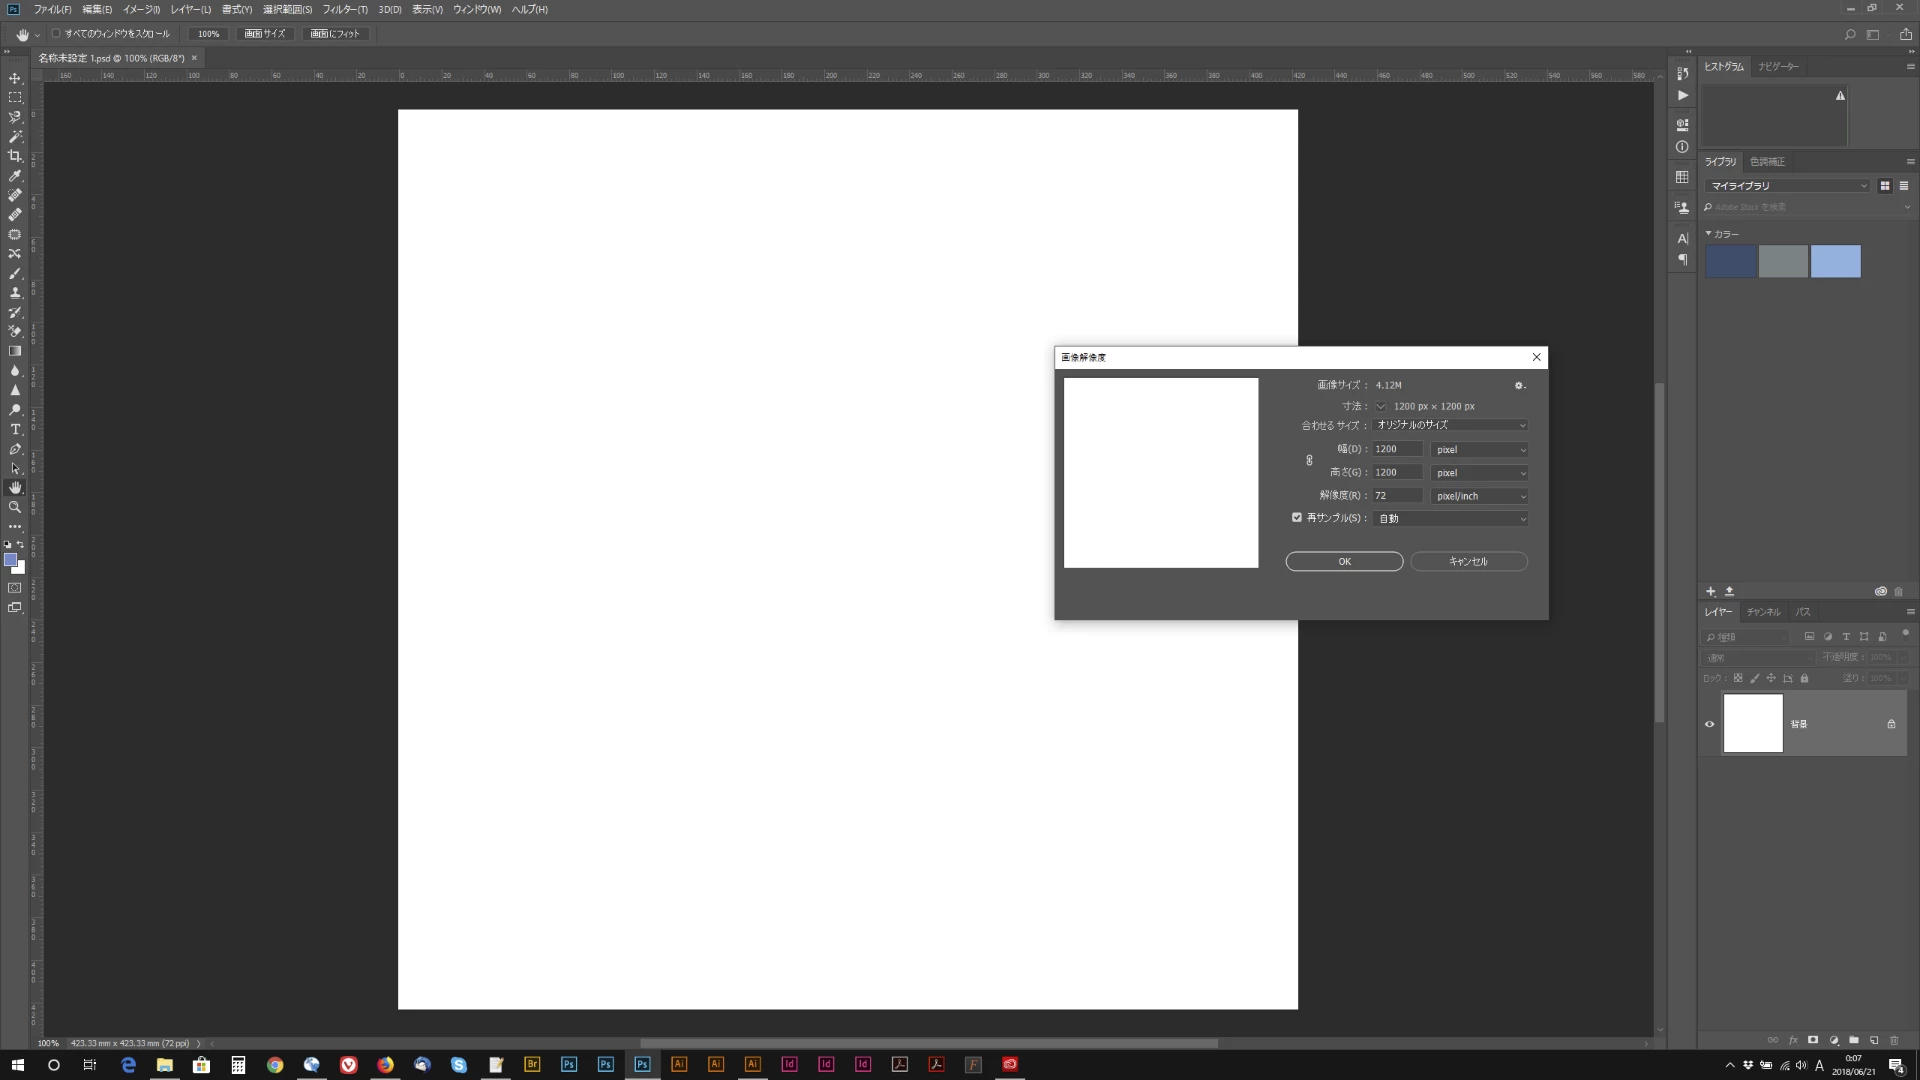Open the ファイル(F) menu
Viewport: 1920px width, 1080px height.
click(53, 9)
